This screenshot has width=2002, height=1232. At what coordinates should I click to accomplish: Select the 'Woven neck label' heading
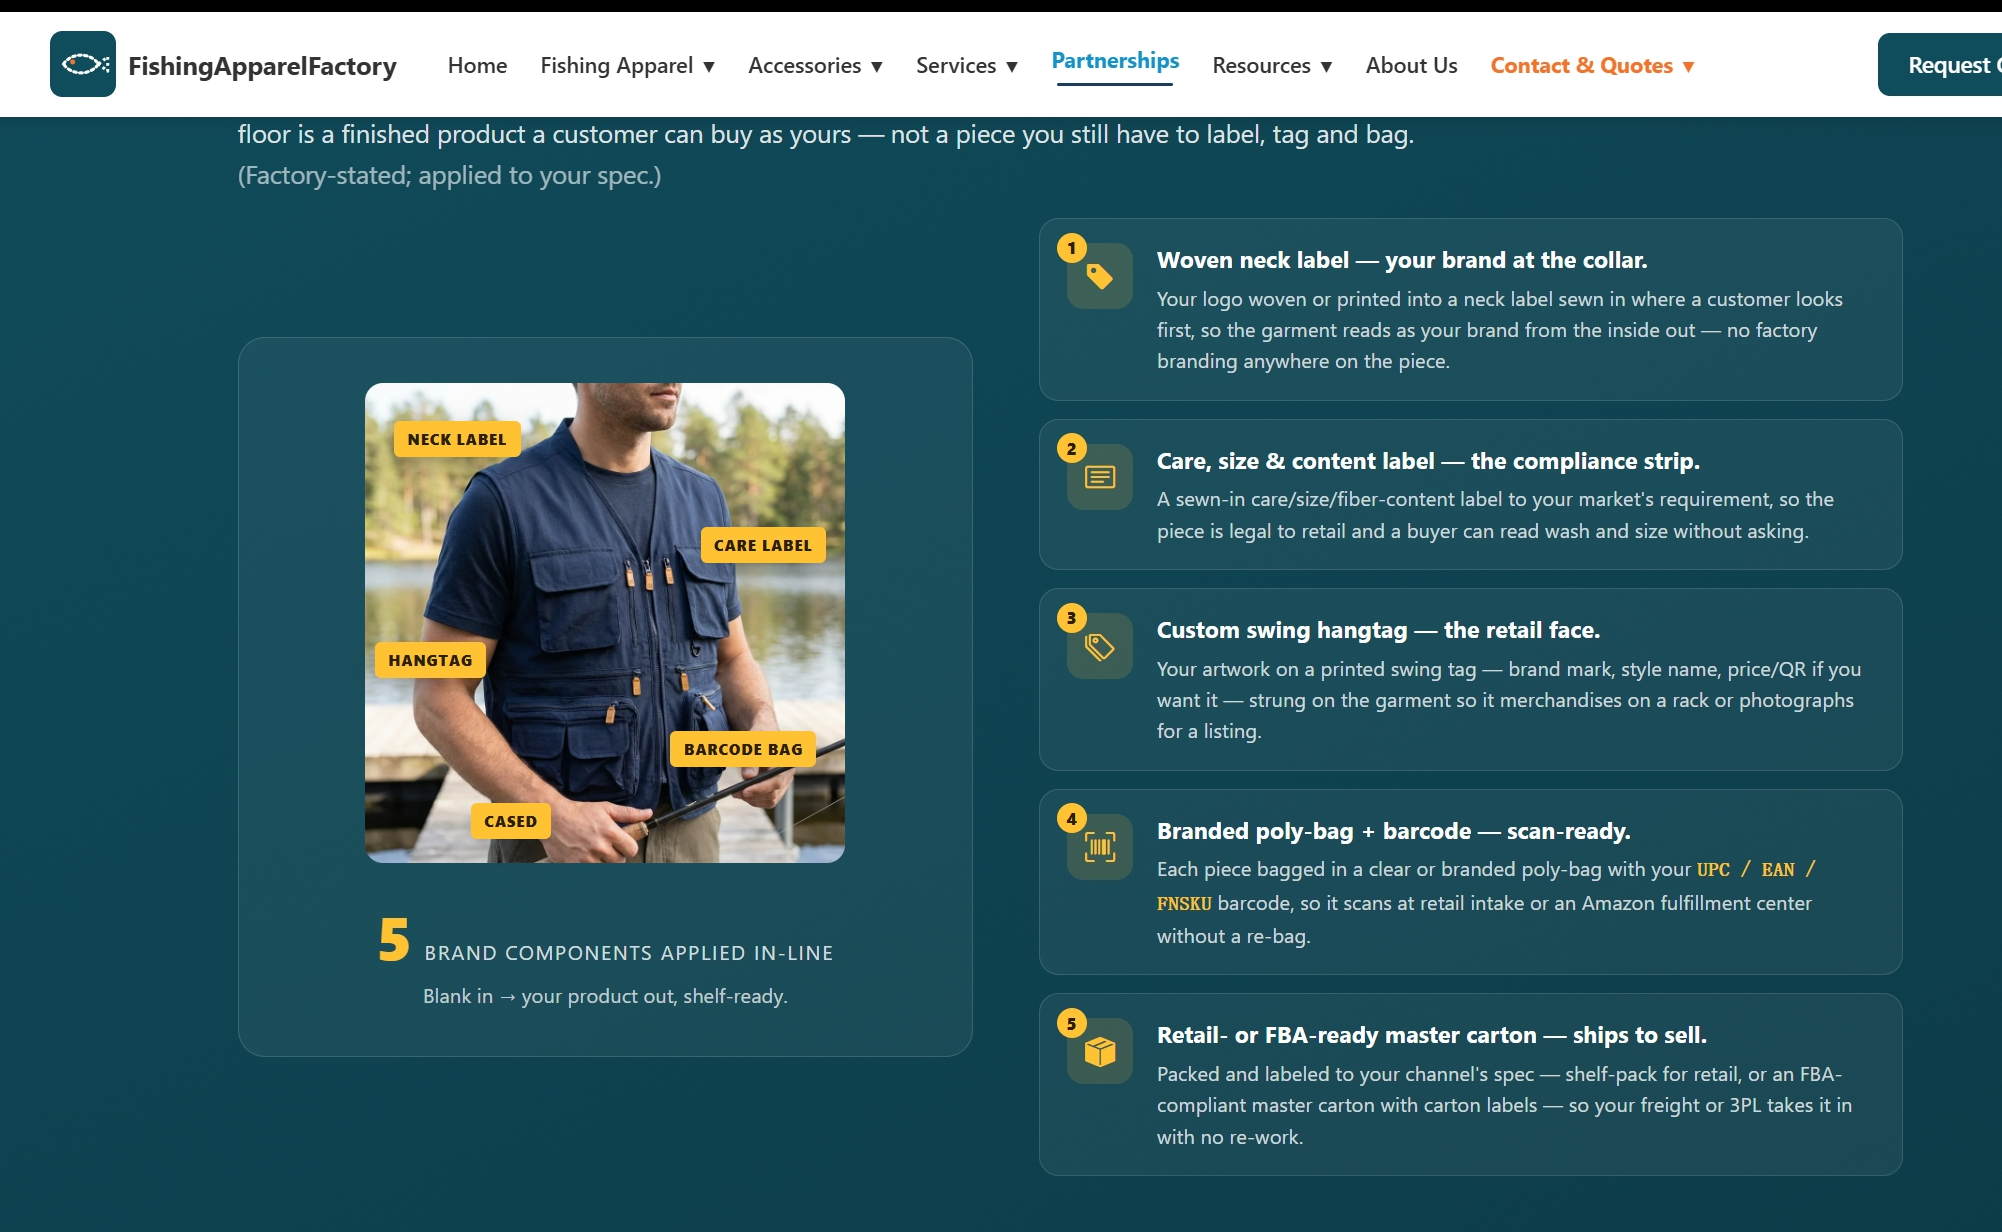[1402, 260]
